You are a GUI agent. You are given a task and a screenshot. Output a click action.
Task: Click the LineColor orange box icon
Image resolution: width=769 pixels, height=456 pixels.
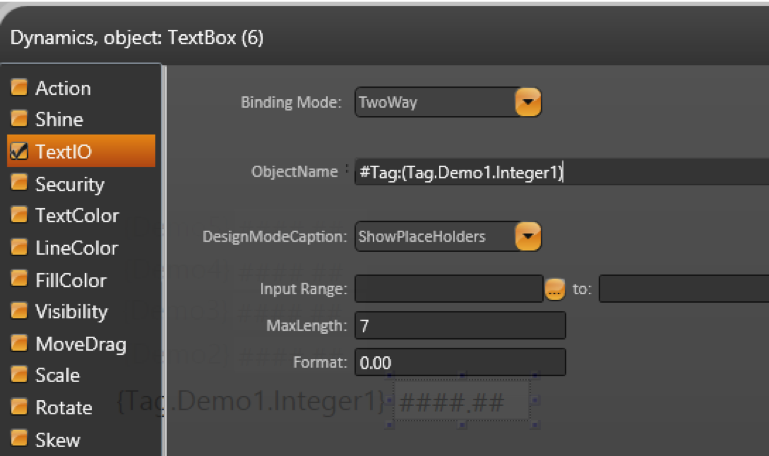coord(19,248)
